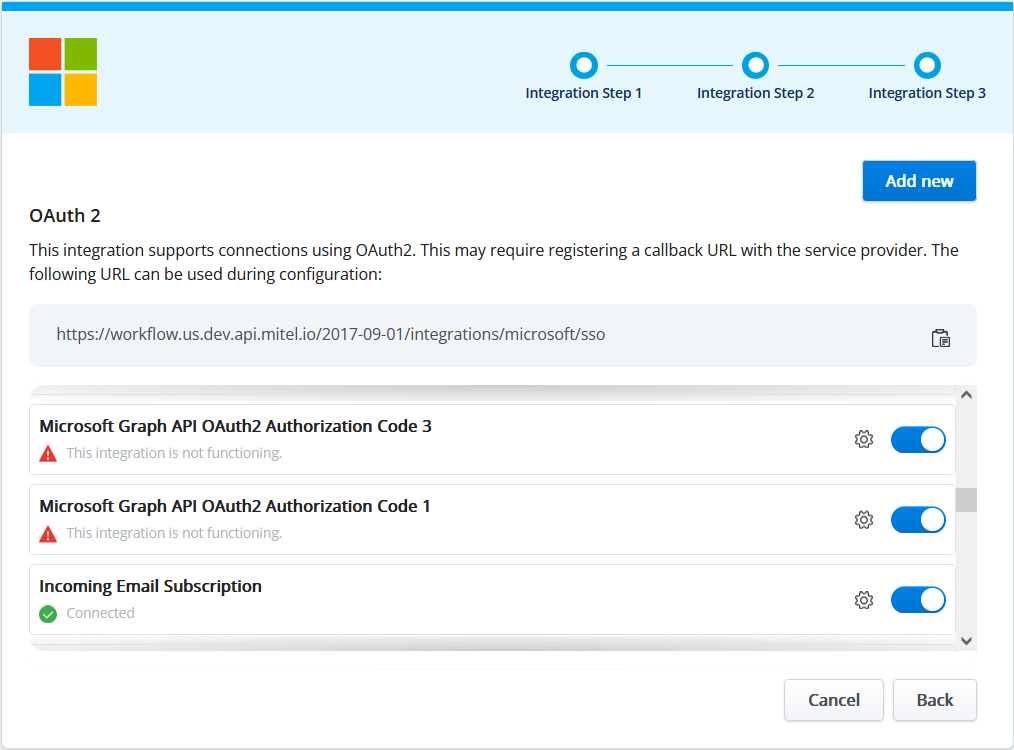Copy the callback URL with clipboard icon
This screenshot has width=1014, height=750.
[940, 338]
